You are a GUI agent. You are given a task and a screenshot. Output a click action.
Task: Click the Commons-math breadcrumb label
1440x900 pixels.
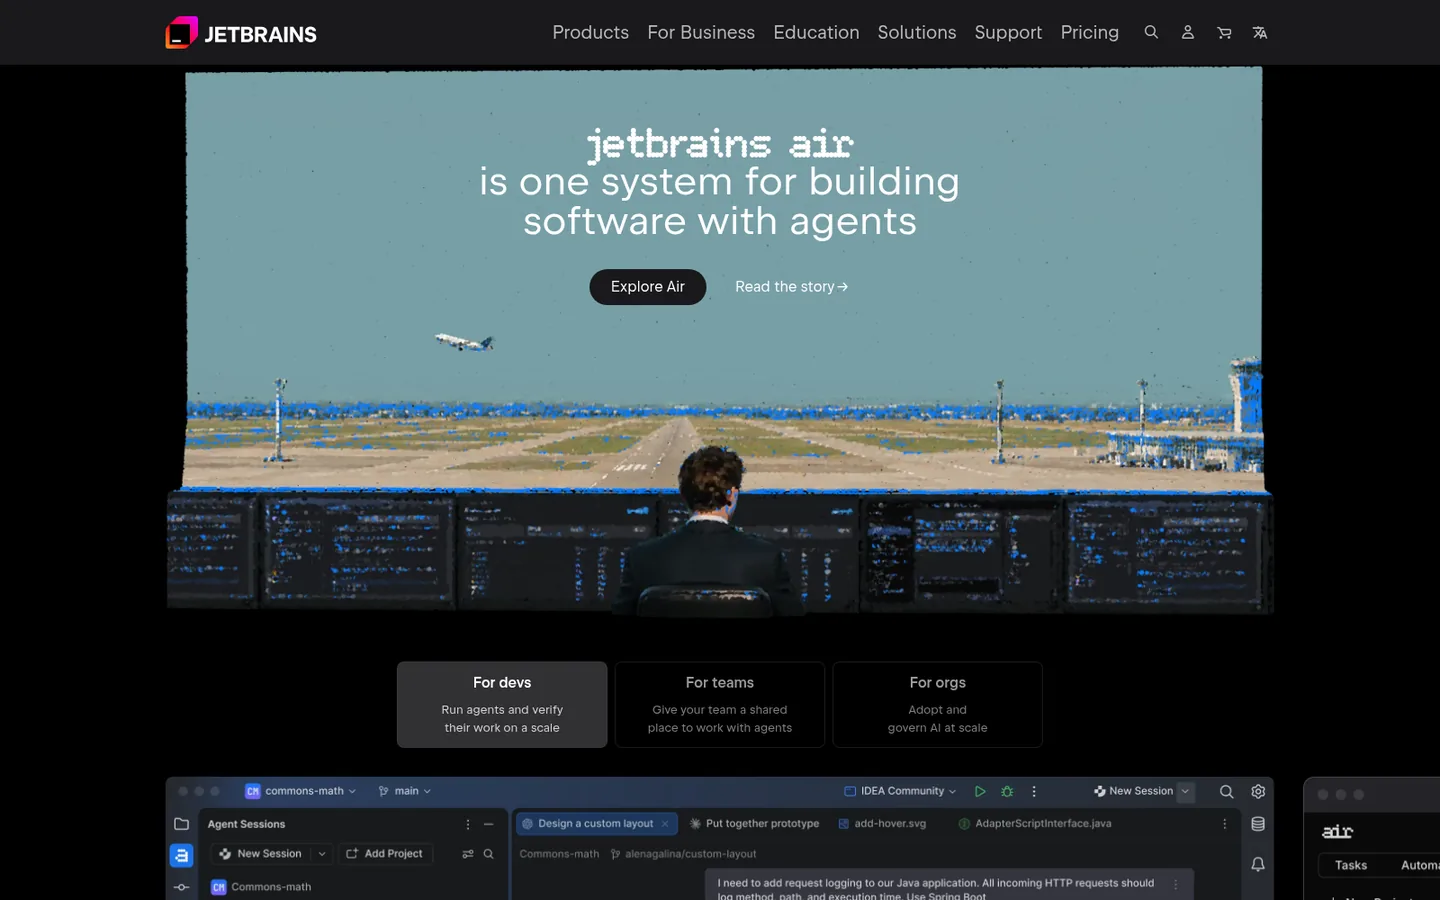click(559, 854)
